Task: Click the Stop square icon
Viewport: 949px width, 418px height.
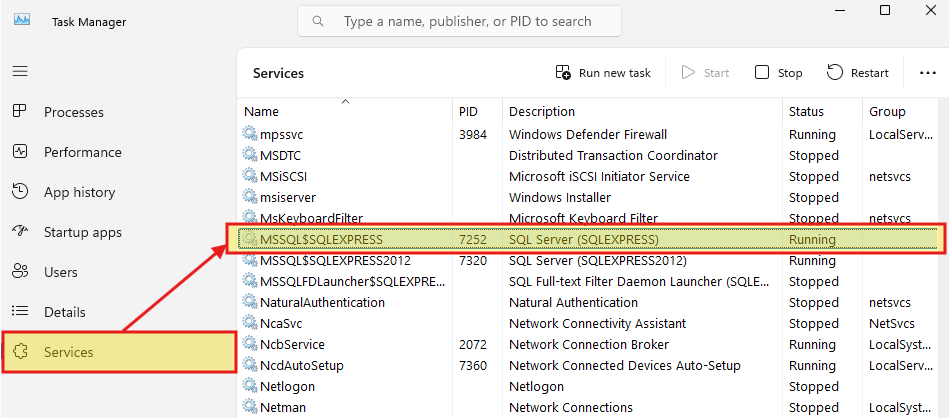Action: pyautogui.click(x=761, y=73)
